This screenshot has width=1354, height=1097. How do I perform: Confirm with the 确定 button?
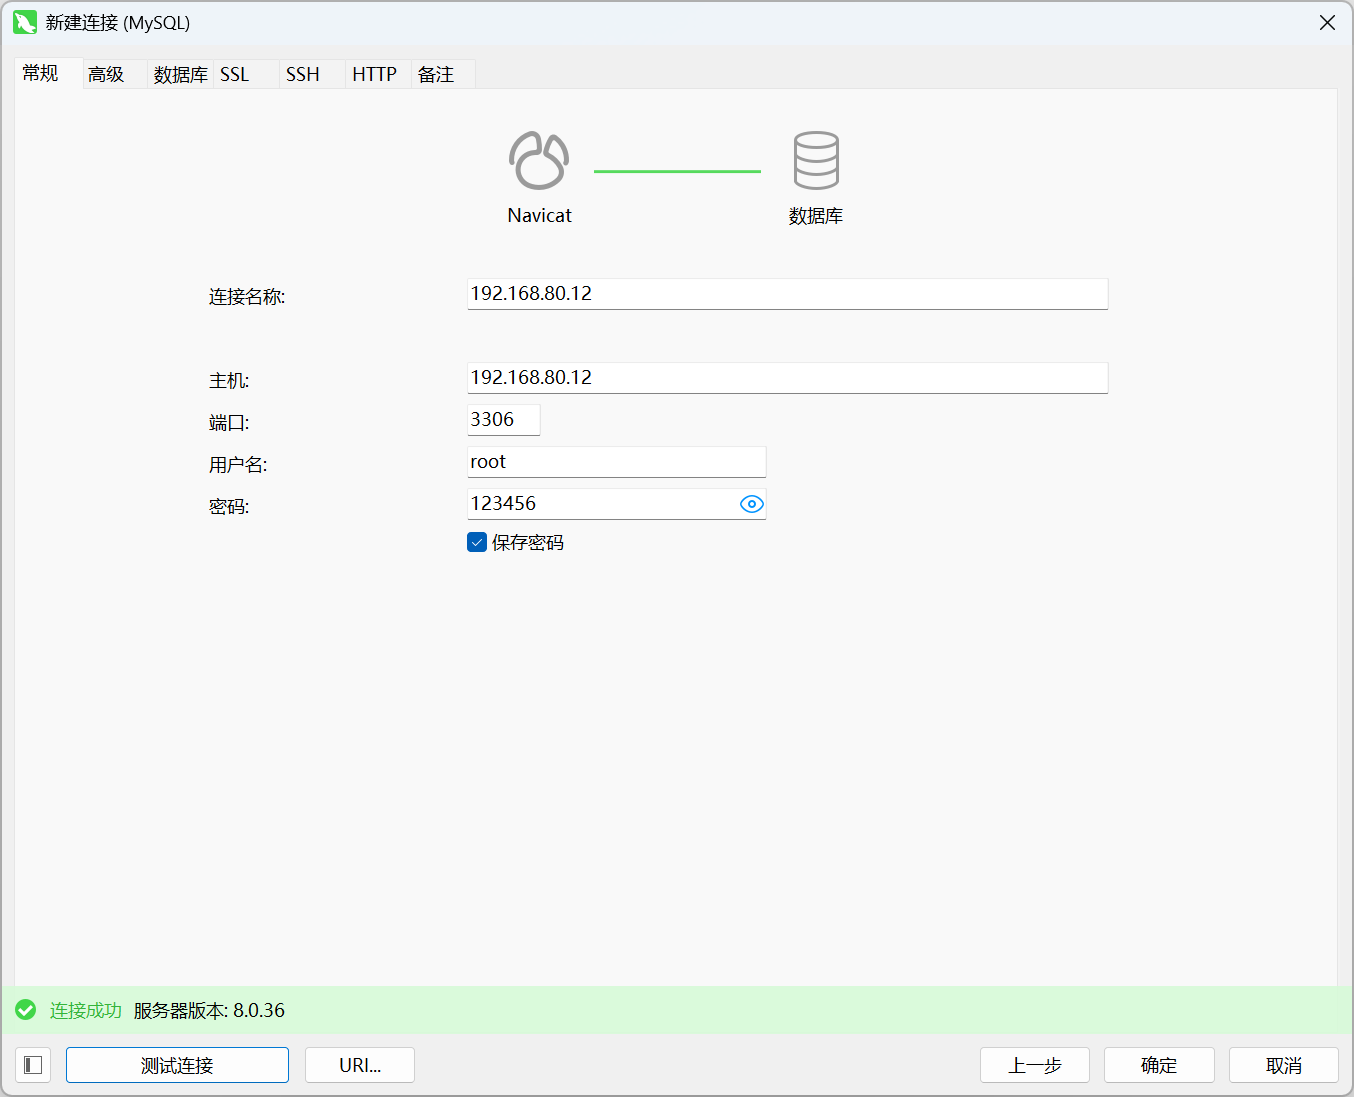1159,1065
